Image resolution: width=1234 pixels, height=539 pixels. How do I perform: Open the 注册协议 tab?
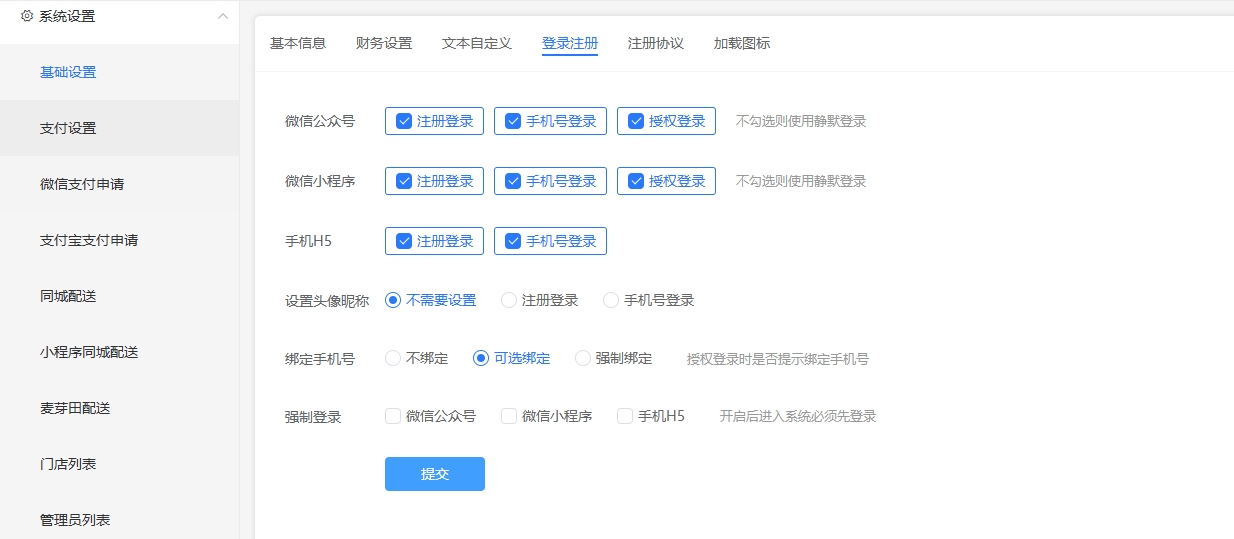[656, 43]
